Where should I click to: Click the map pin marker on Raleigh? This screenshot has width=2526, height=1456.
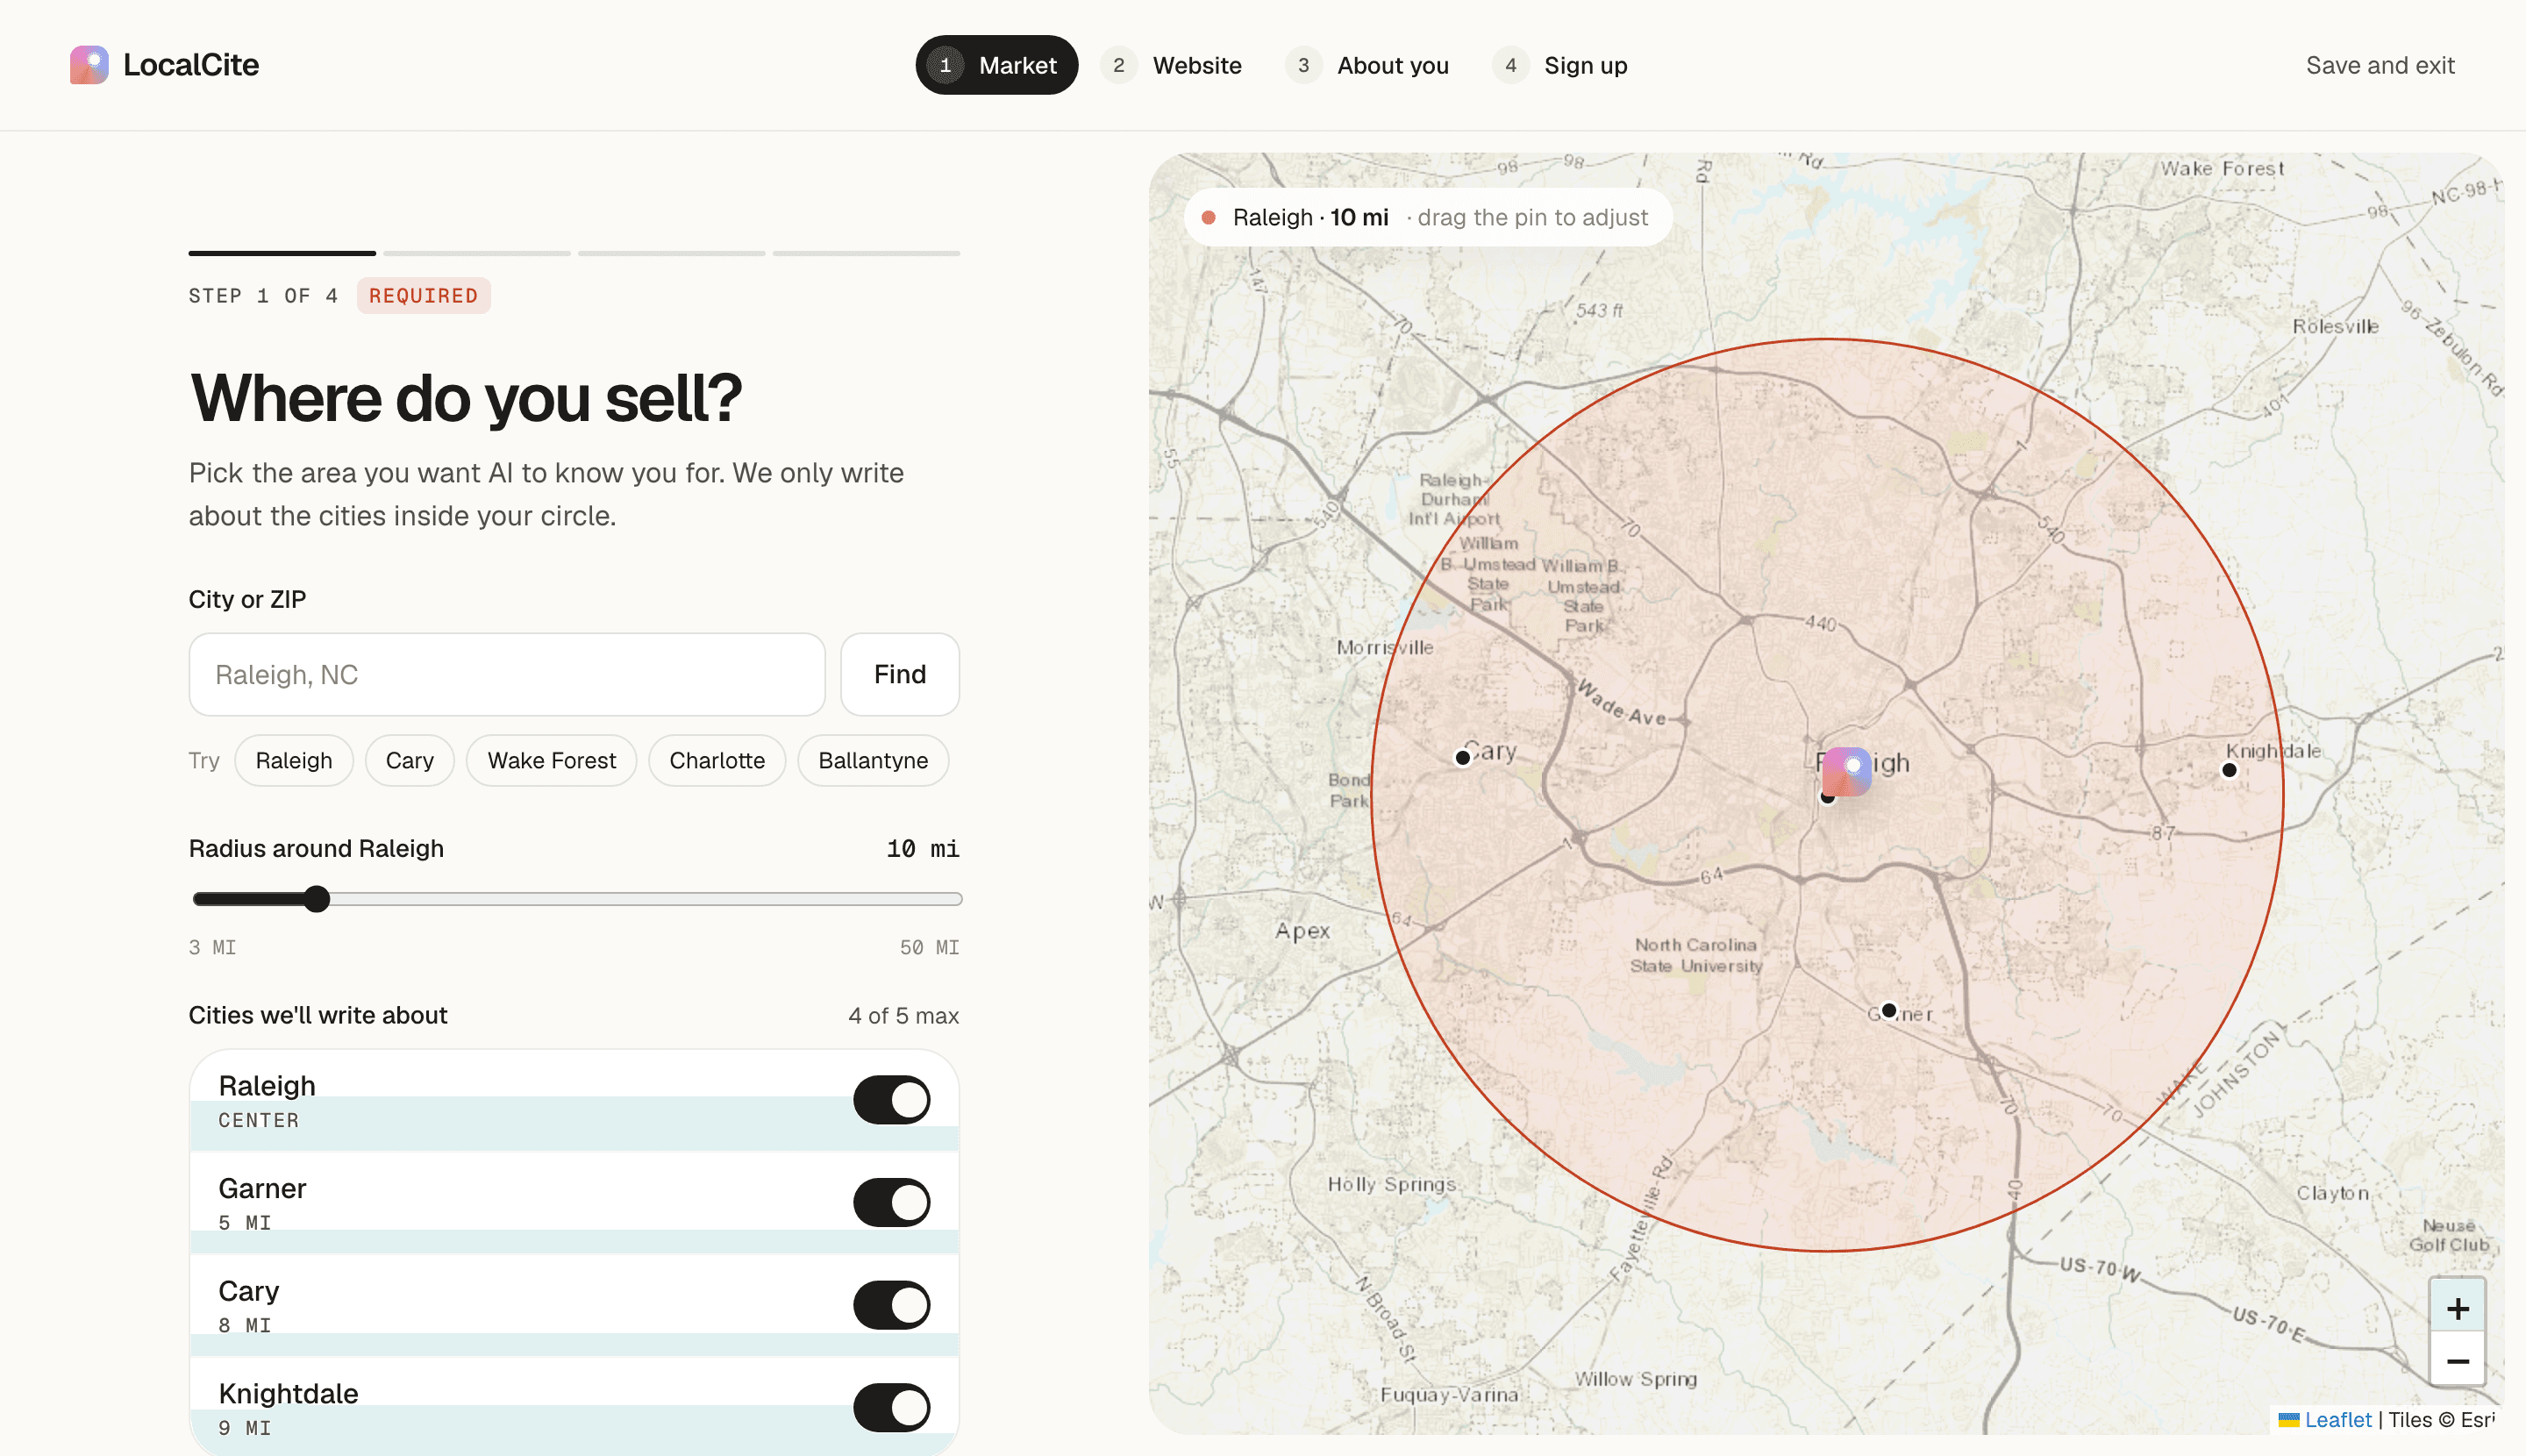coord(1846,771)
